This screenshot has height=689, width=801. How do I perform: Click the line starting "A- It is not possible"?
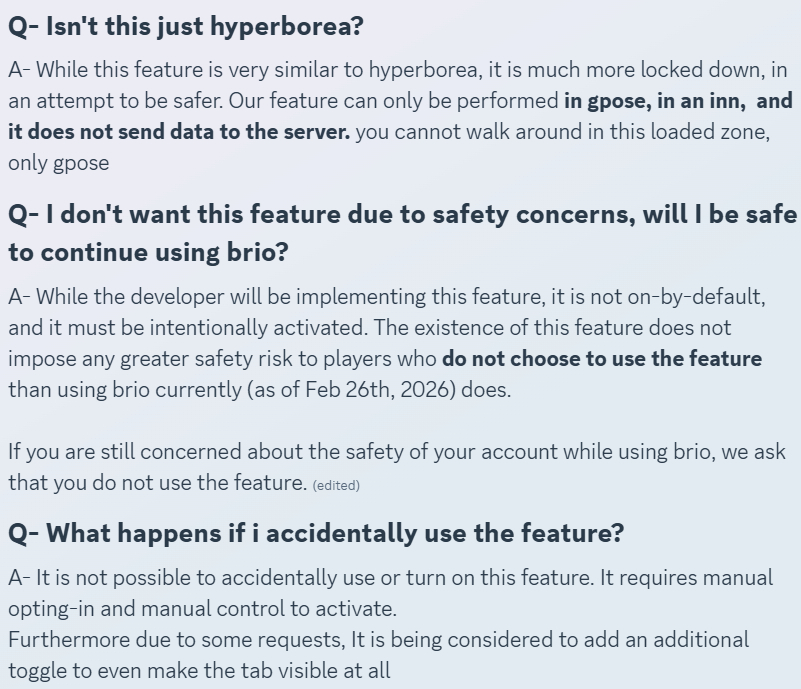coord(390,578)
